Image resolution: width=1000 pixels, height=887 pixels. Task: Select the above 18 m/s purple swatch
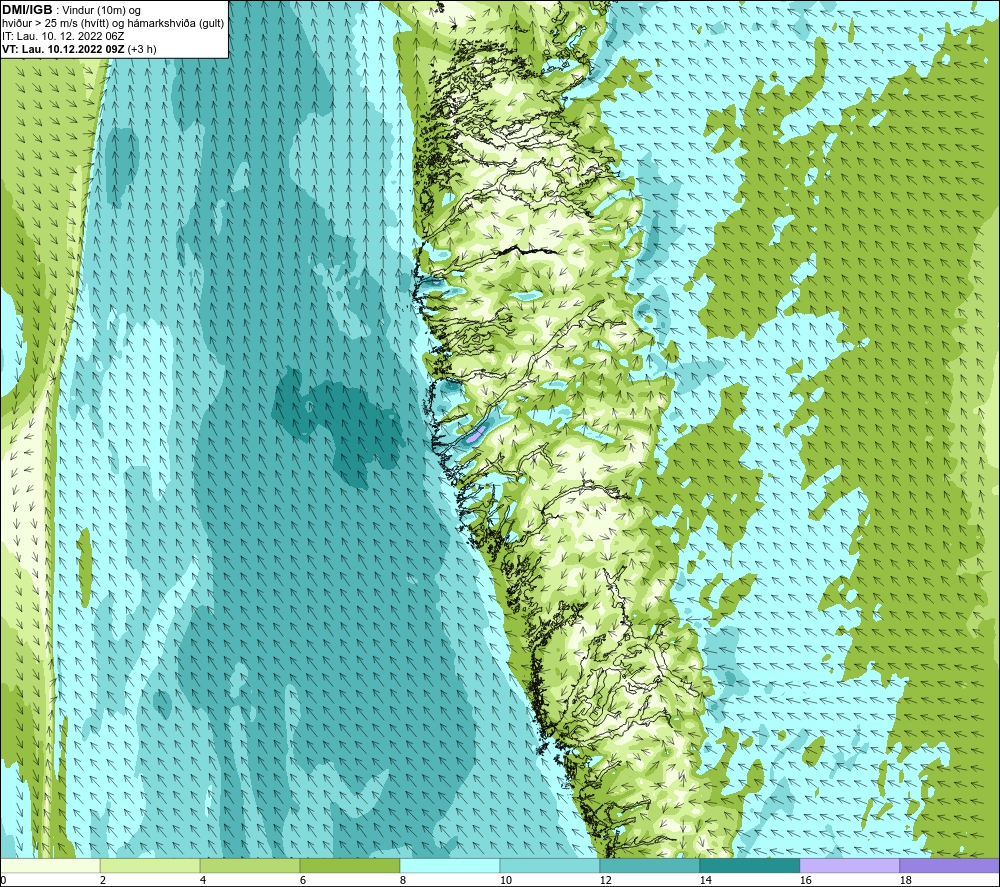pos(950,865)
